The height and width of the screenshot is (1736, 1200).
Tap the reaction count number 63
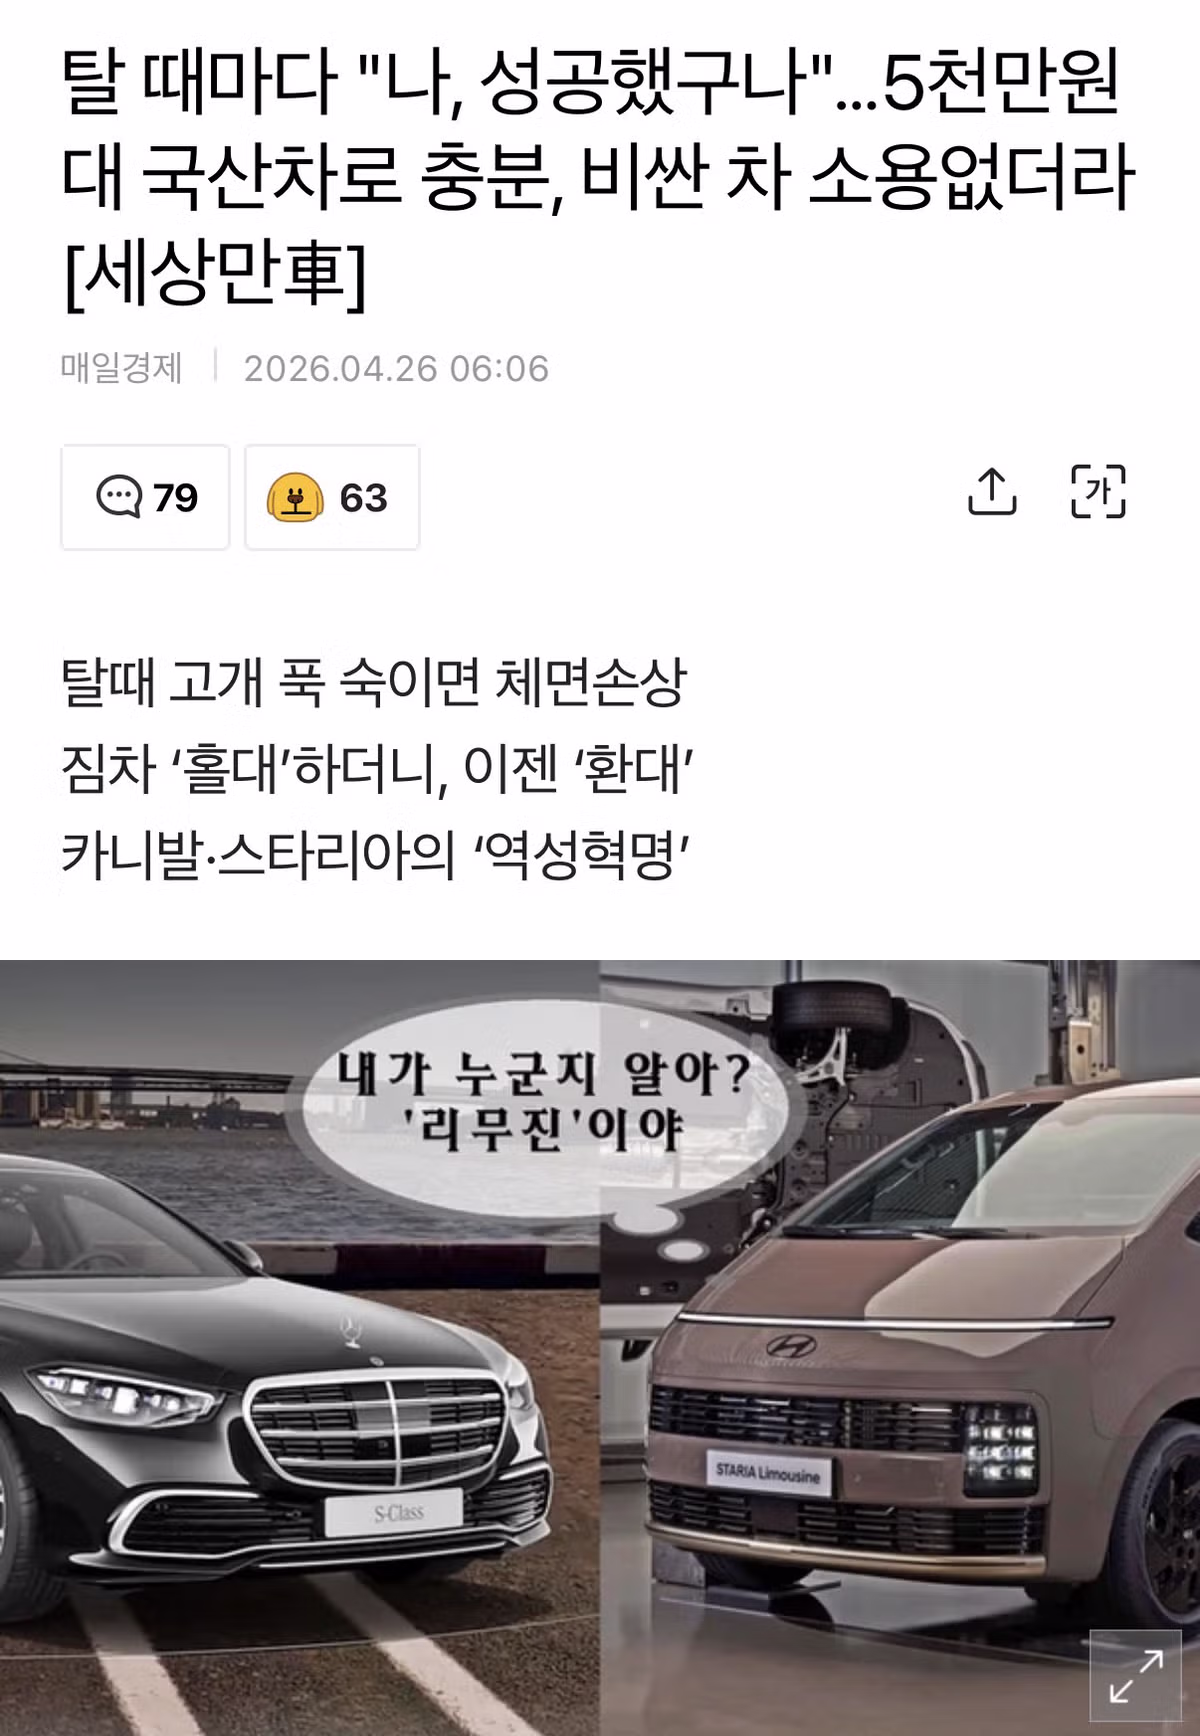363,497
